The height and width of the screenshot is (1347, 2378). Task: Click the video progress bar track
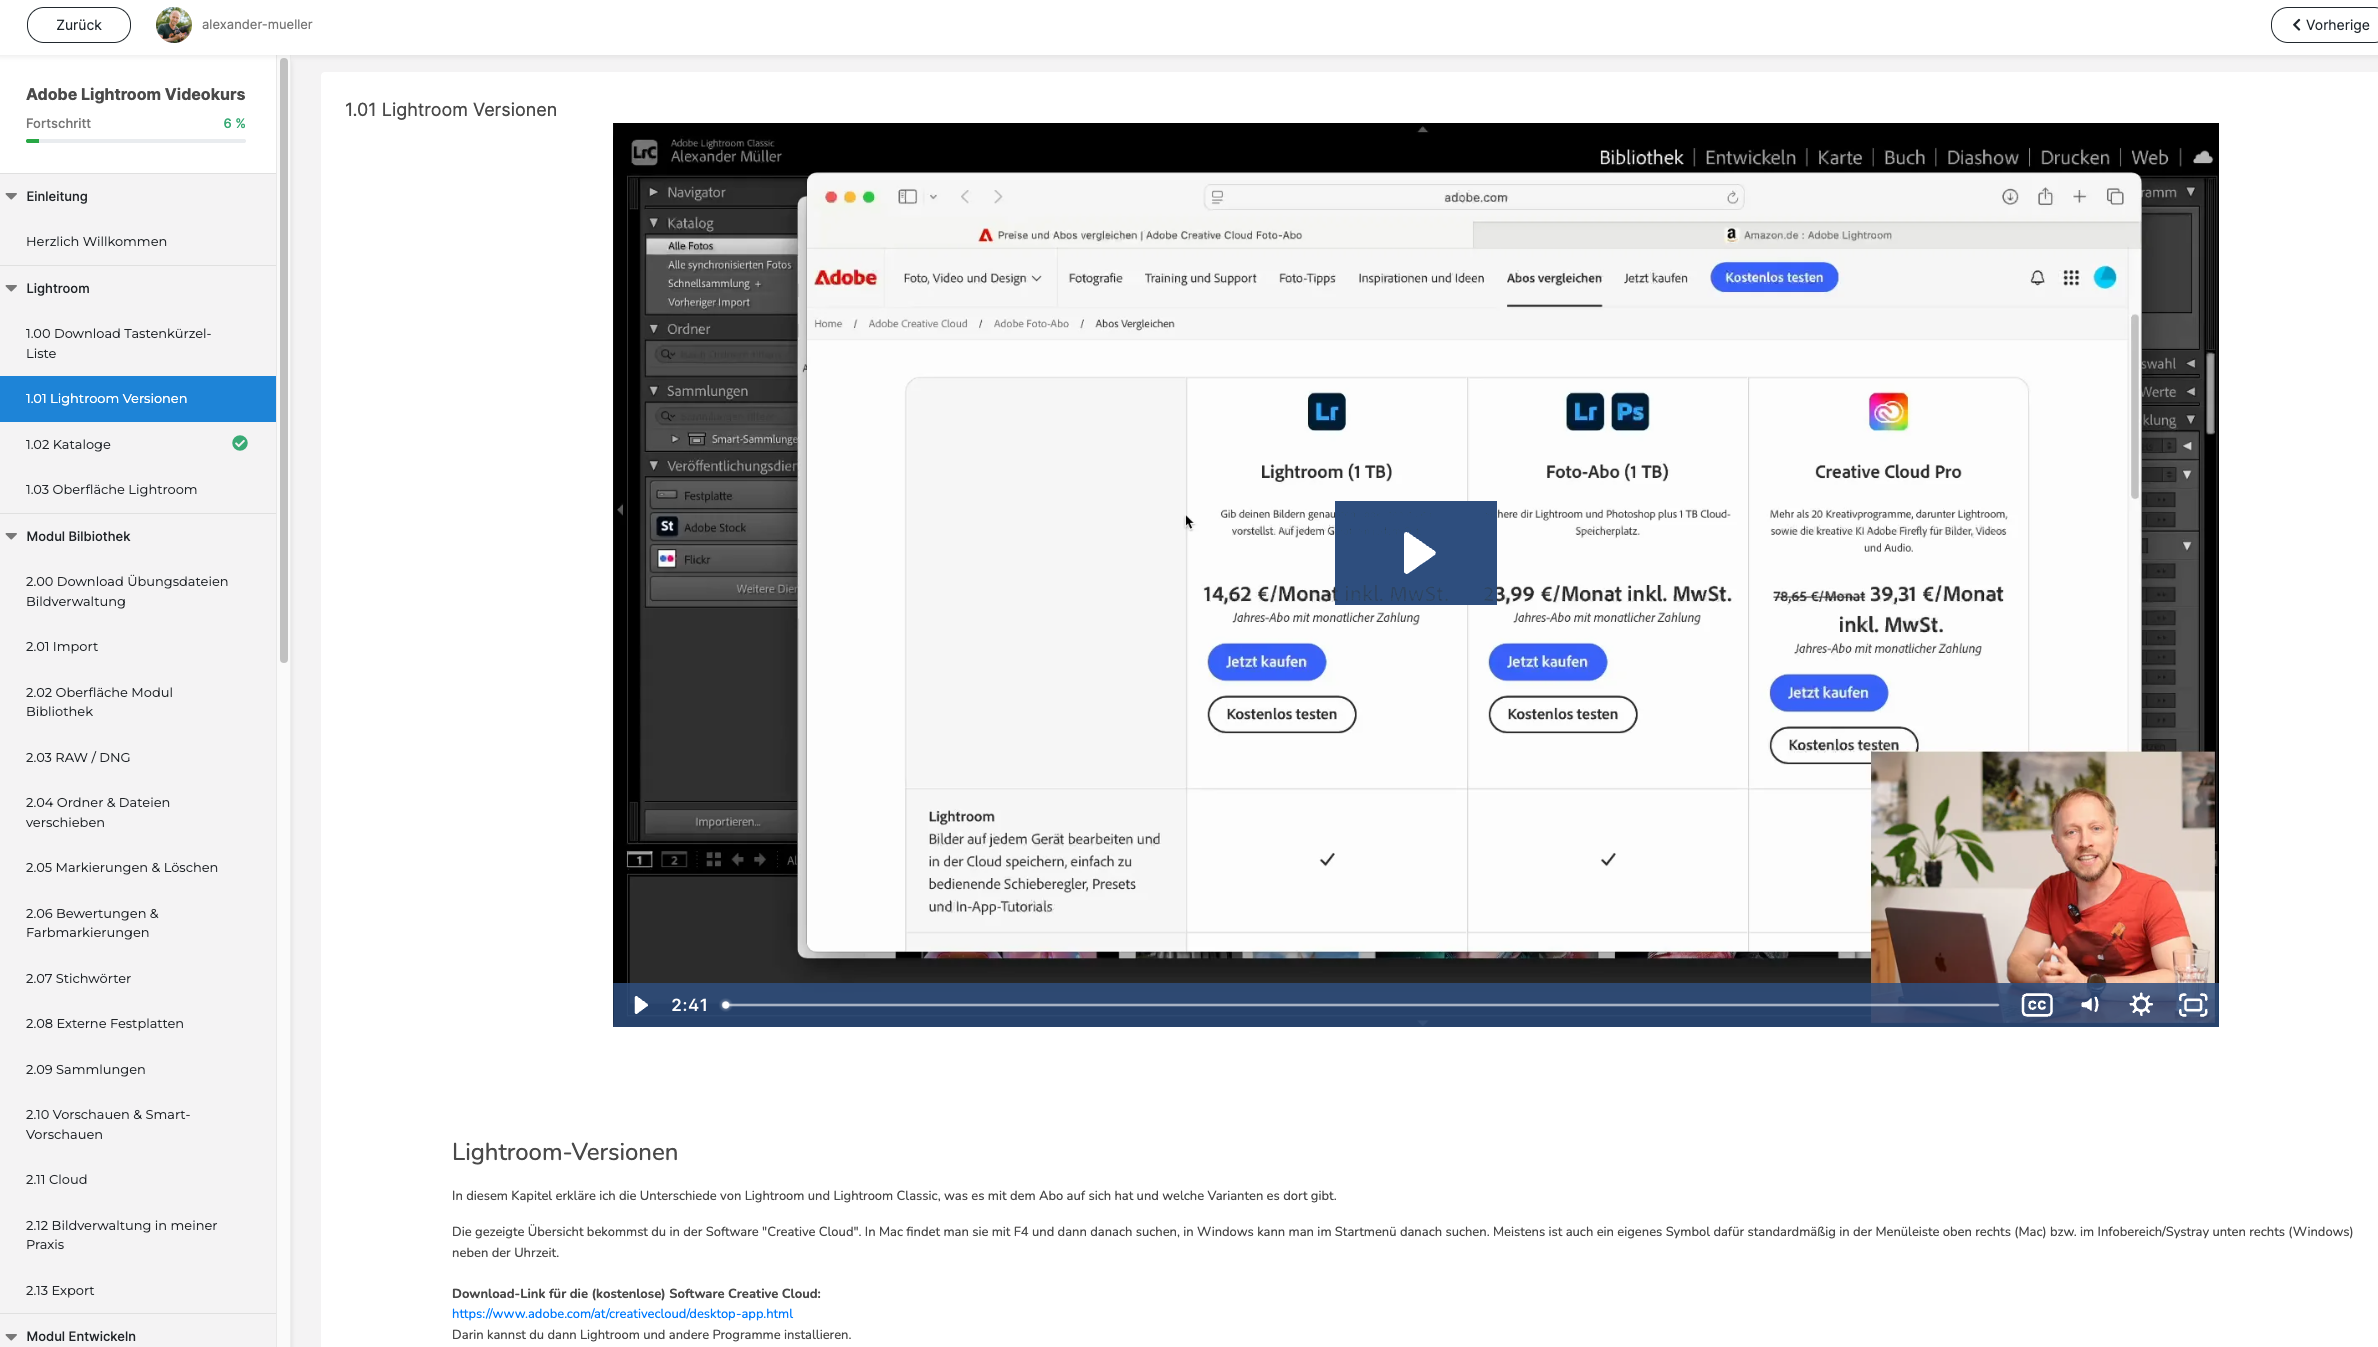tap(1360, 1005)
